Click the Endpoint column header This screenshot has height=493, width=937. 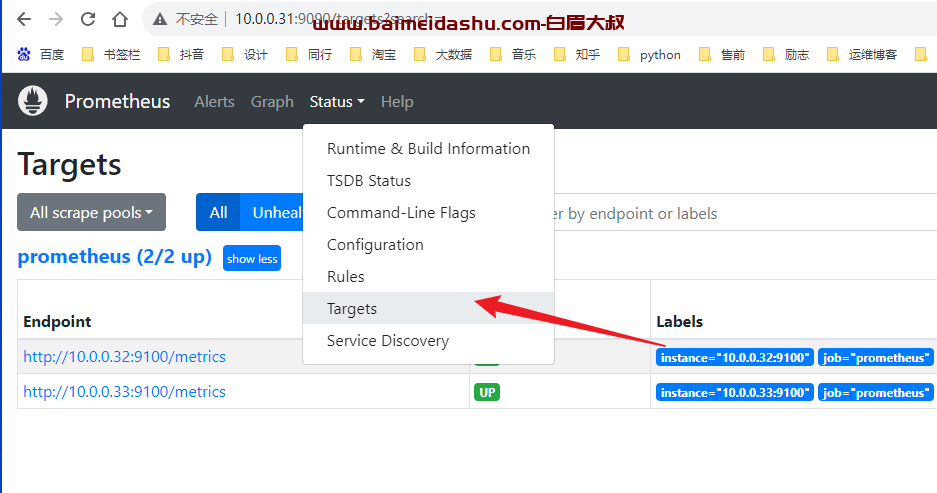(x=57, y=321)
